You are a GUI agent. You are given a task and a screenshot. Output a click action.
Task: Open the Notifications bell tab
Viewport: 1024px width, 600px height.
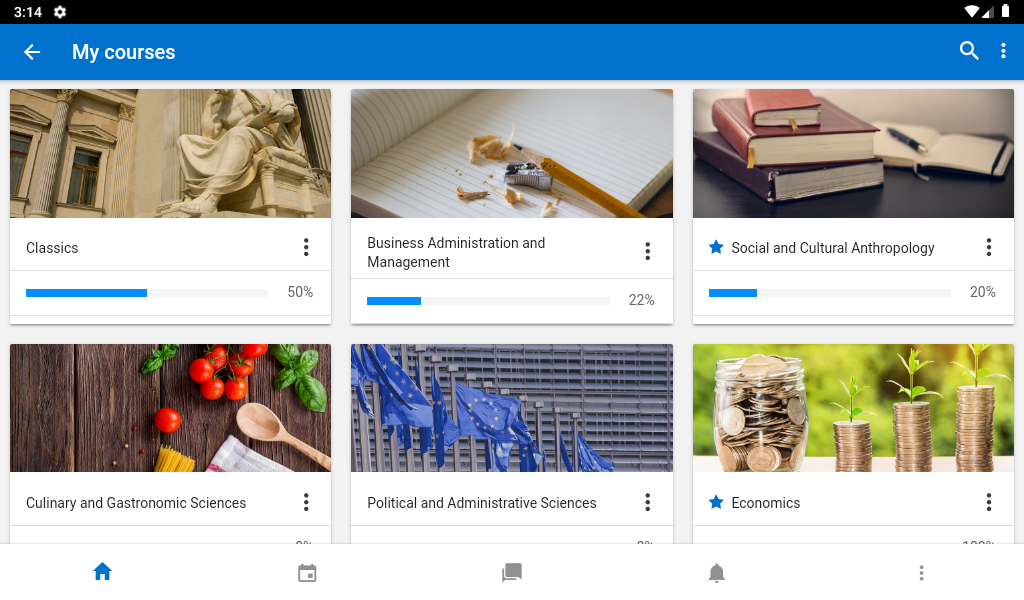pyautogui.click(x=716, y=573)
